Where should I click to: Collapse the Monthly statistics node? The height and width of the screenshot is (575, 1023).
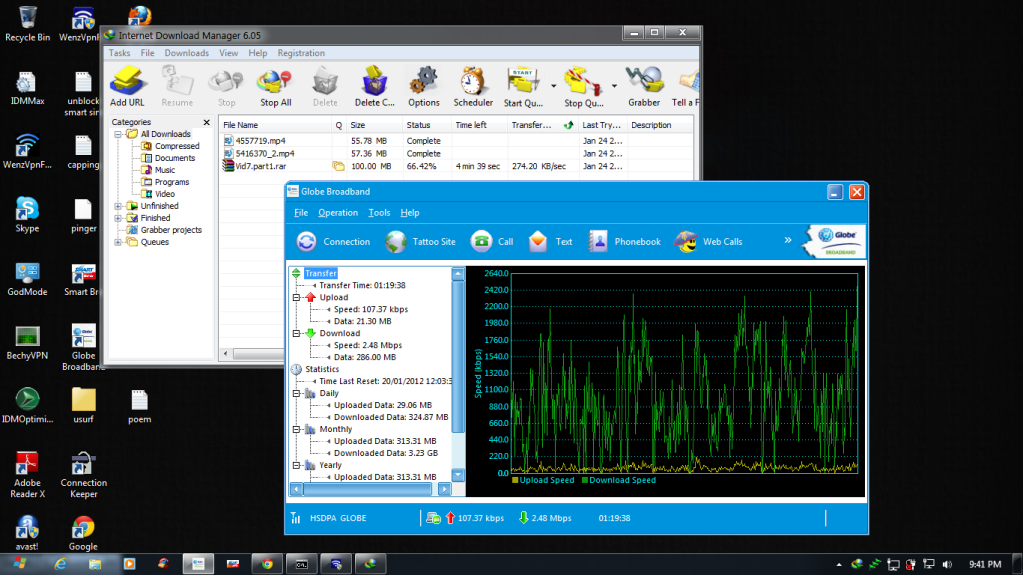[x=296, y=429]
